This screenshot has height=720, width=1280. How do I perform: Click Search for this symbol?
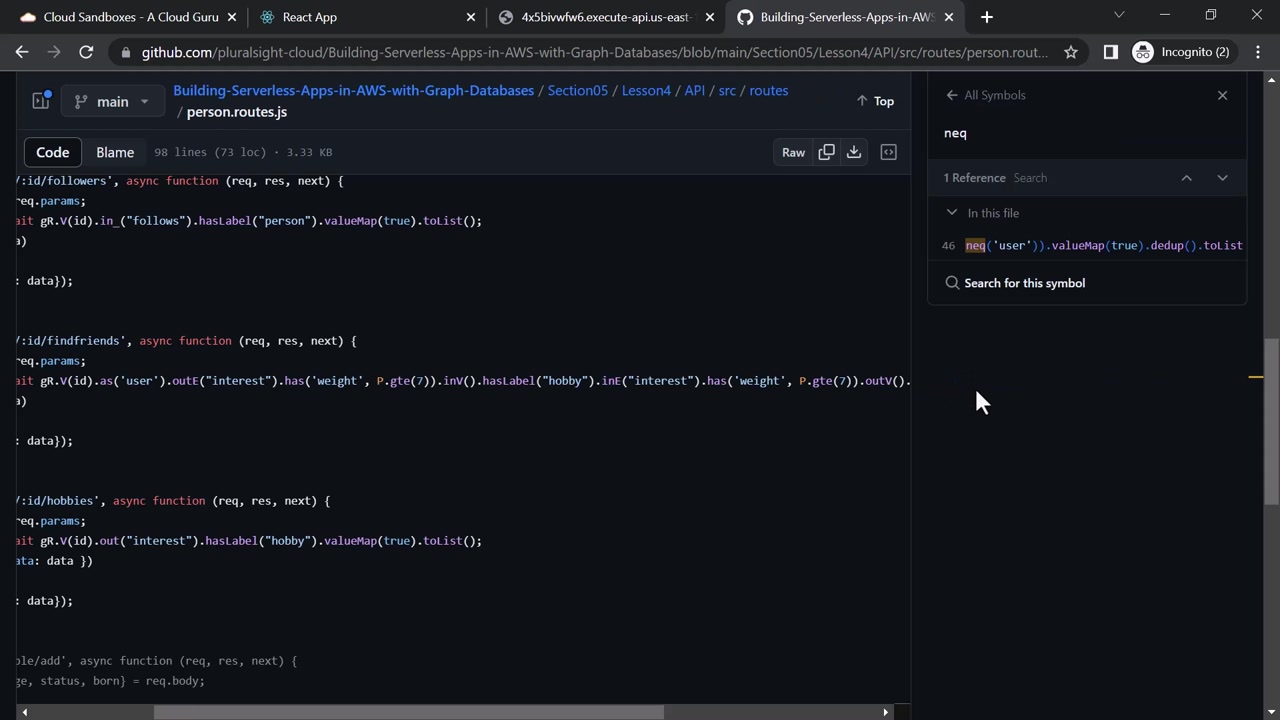click(1024, 283)
